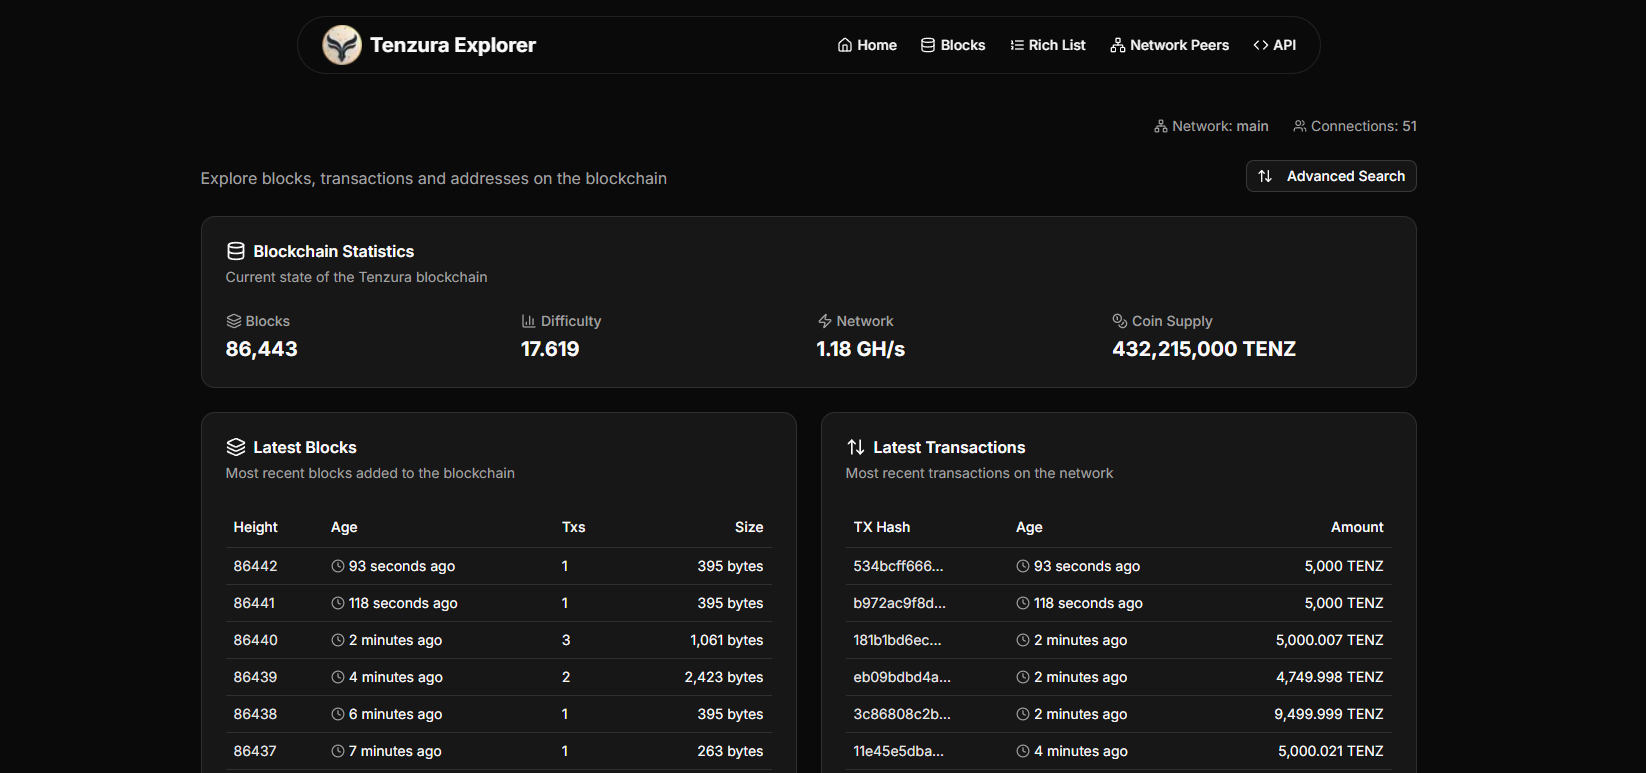Image resolution: width=1646 pixels, height=773 pixels.
Task: Click the Amount column header
Action: (1357, 527)
